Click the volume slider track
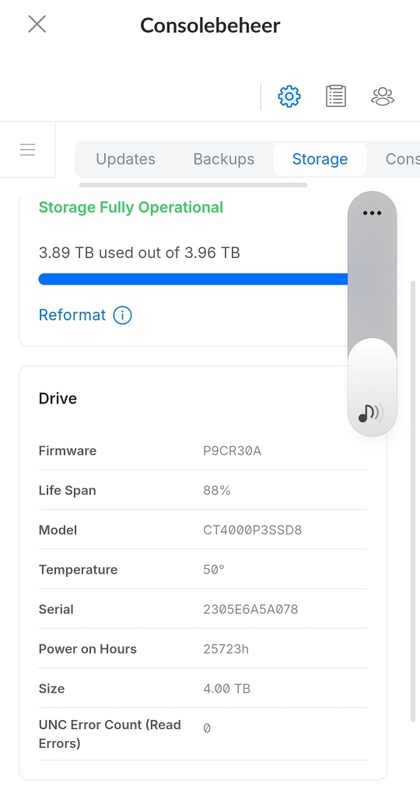The image size is (420, 800). coord(372,314)
